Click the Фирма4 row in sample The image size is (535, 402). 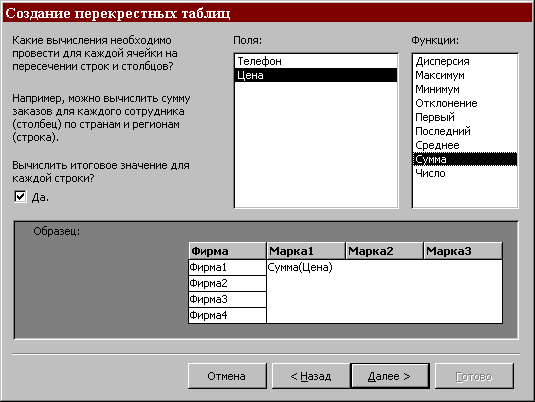coord(227,315)
